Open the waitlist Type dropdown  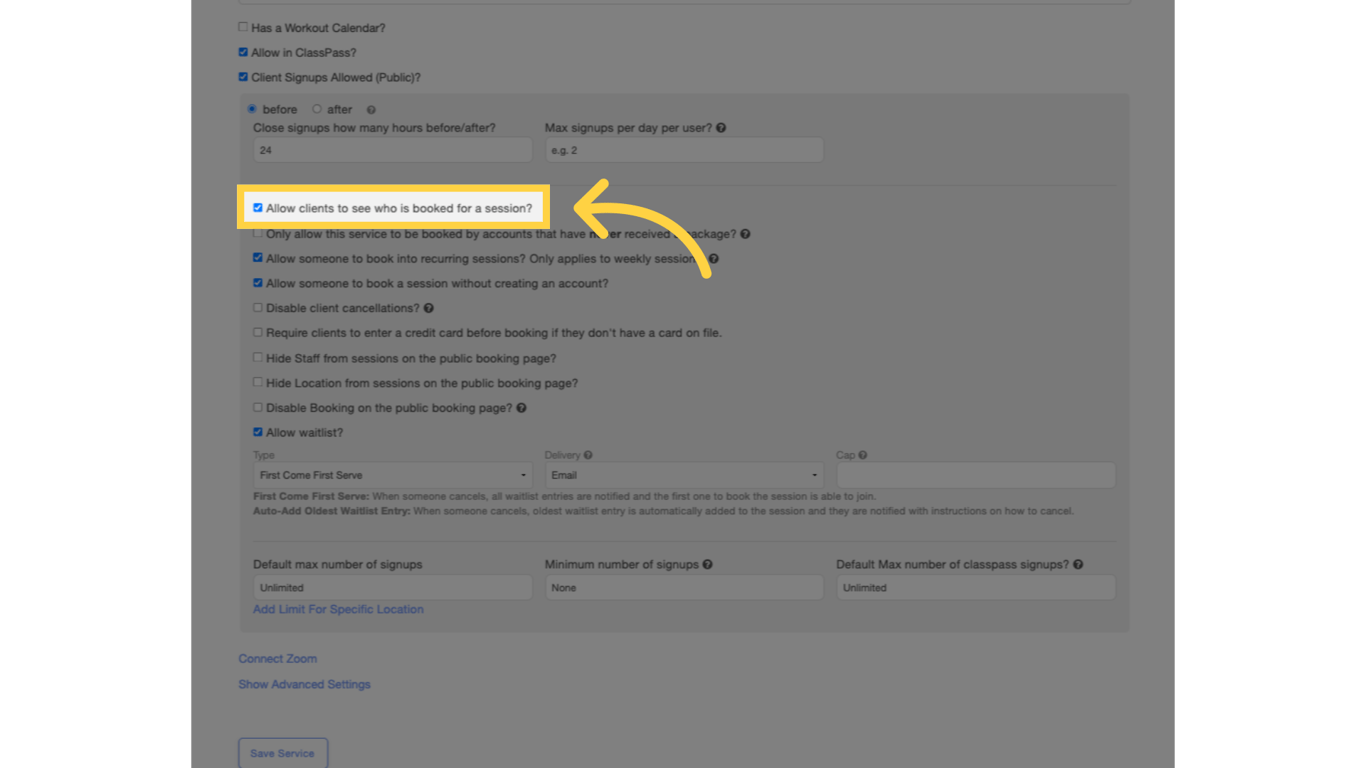391,474
